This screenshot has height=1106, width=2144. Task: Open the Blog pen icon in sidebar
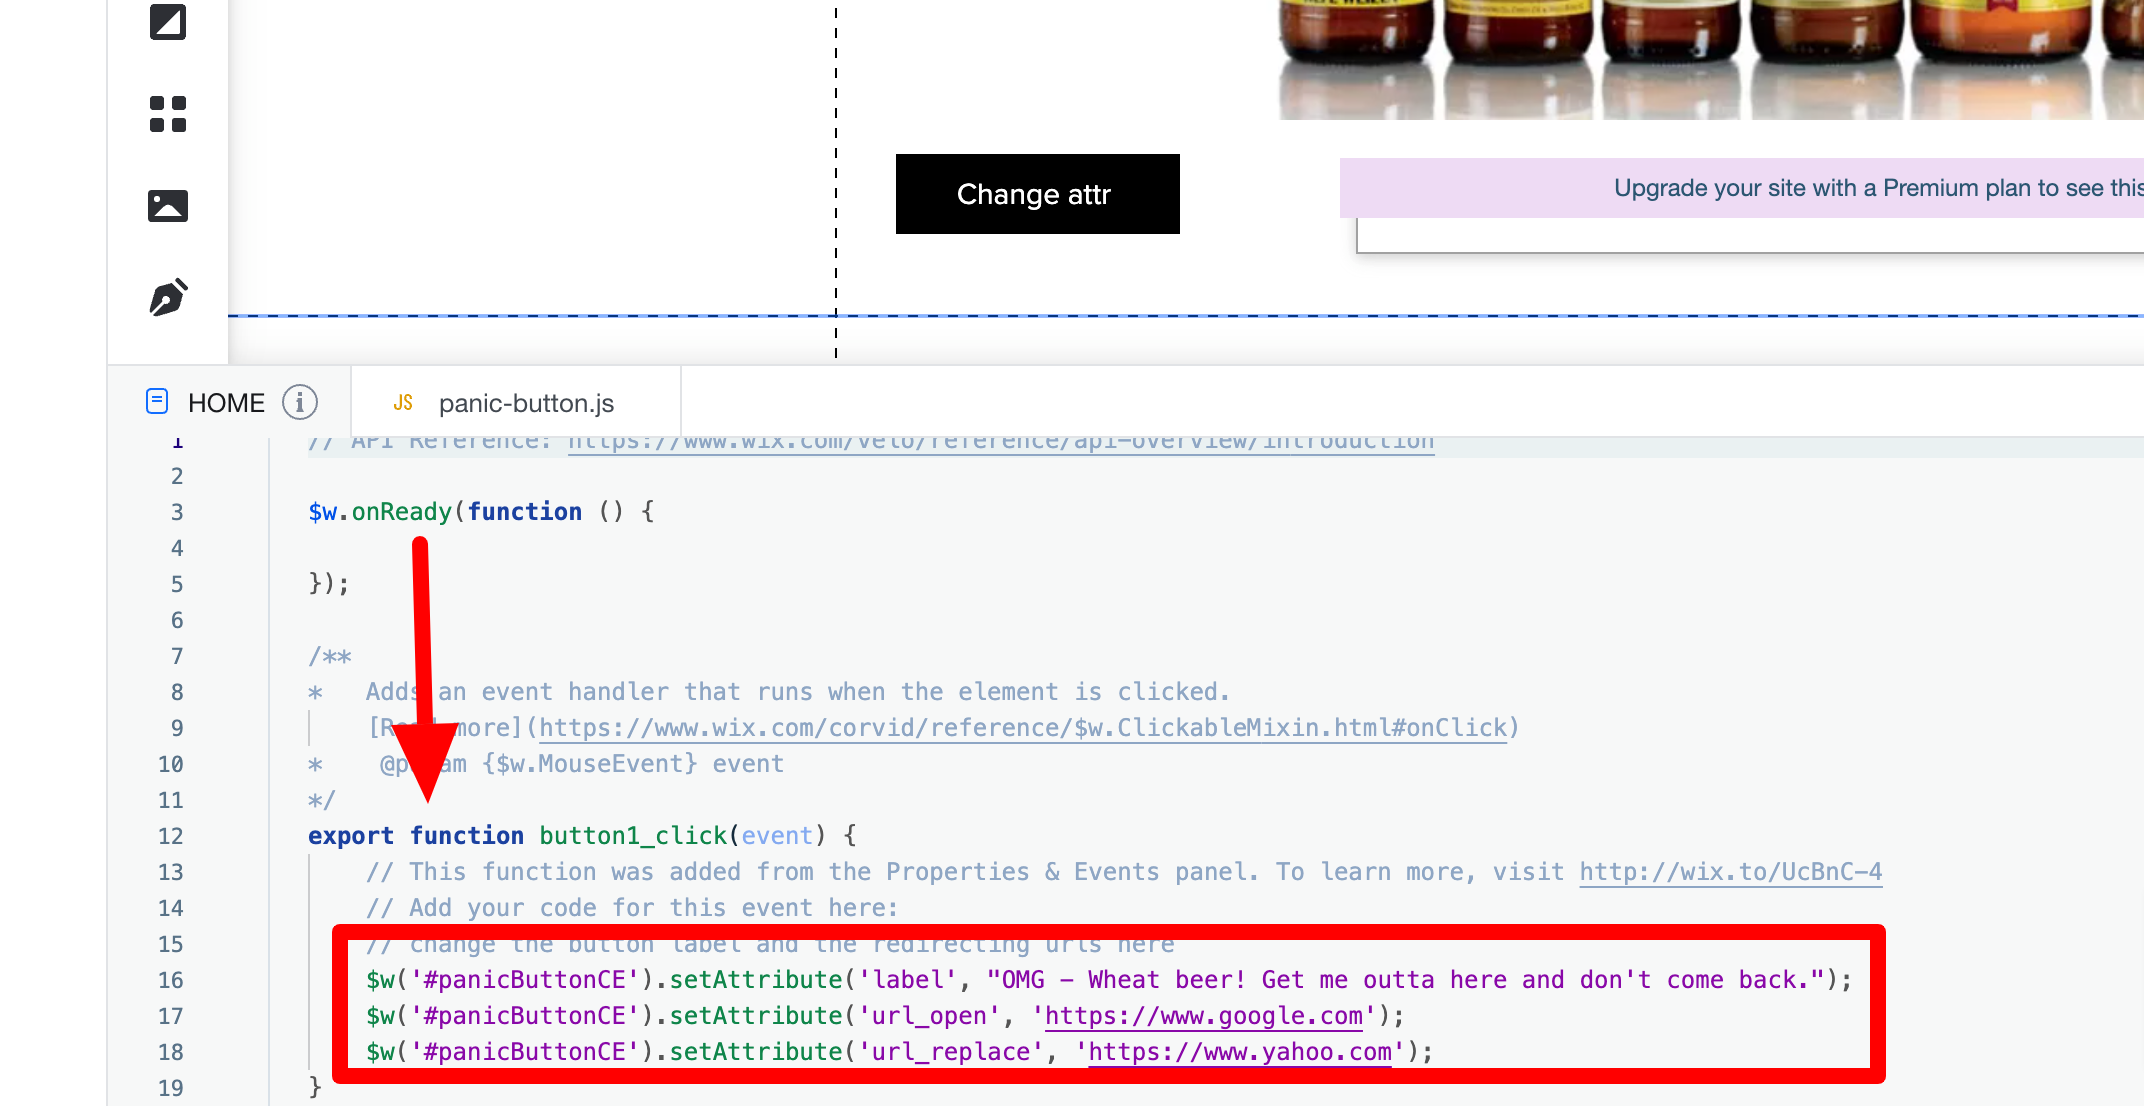tap(168, 297)
